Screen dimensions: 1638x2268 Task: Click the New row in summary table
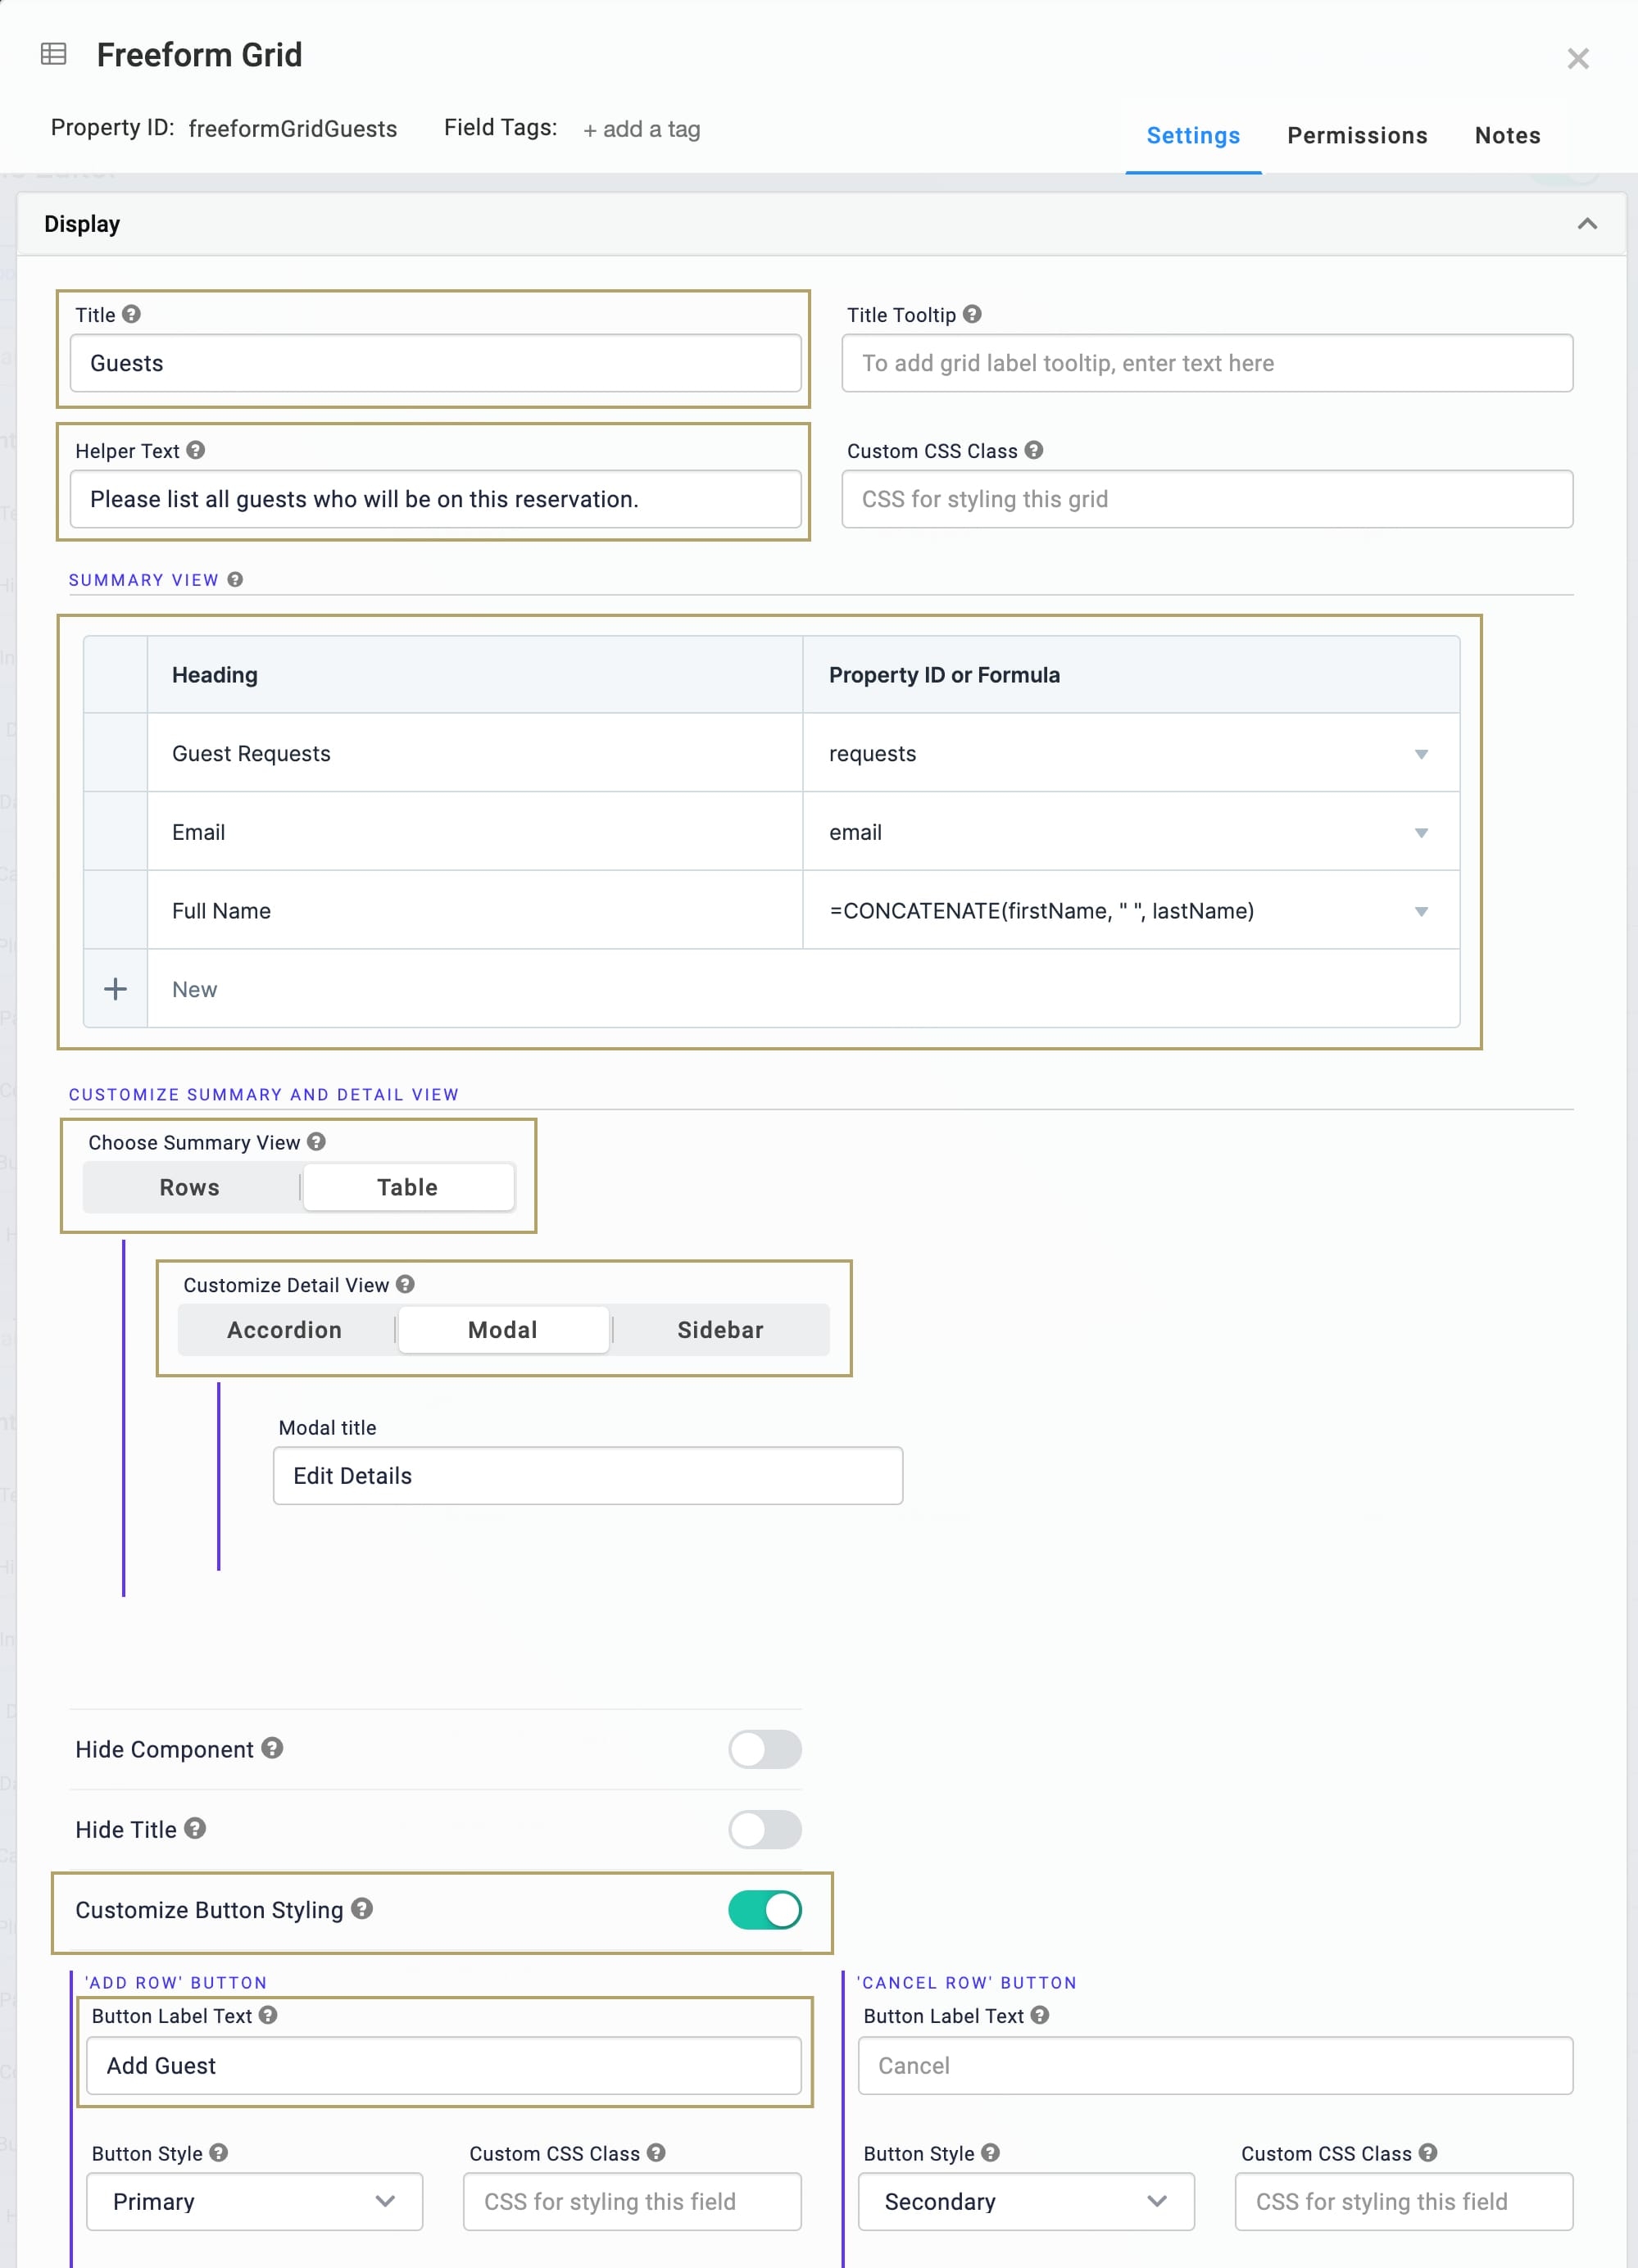pyautogui.click(x=803, y=989)
